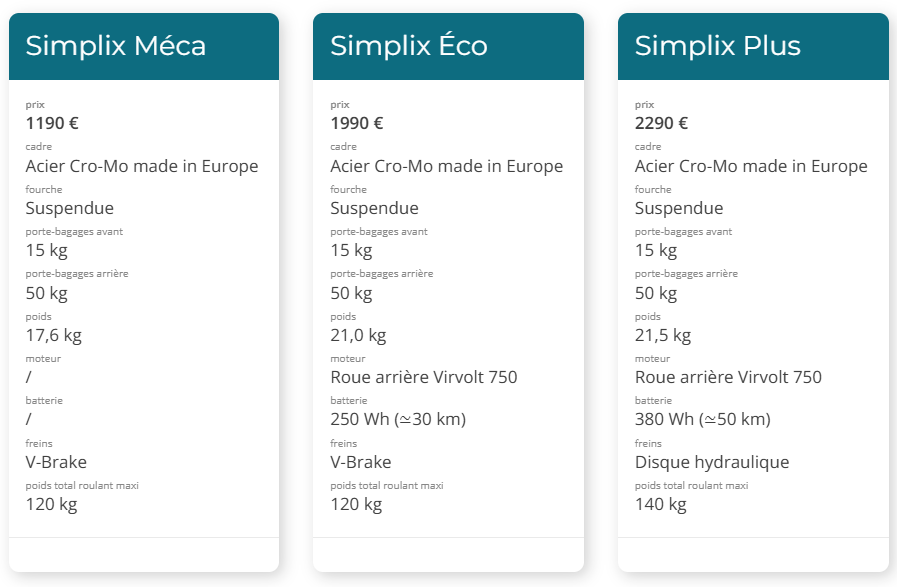Click V-Brake in the Simplix Éco card
Screen dimensions: 897x587
(x=361, y=462)
